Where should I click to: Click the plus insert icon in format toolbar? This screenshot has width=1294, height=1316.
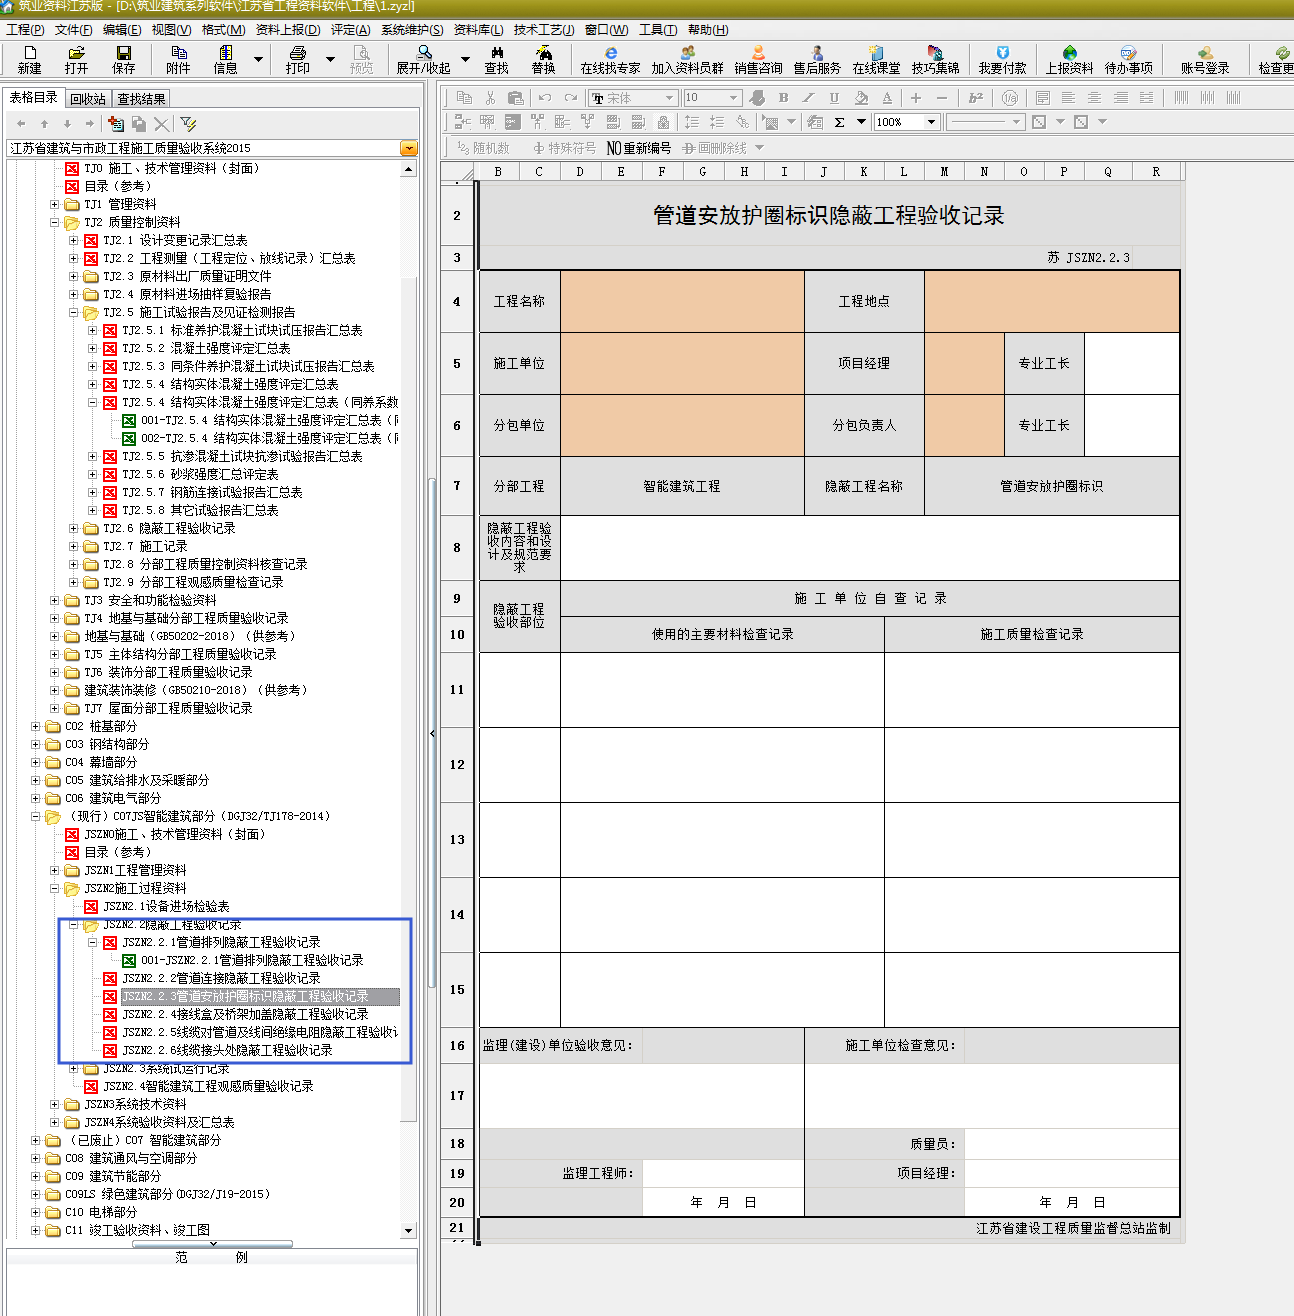coord(915,97)
